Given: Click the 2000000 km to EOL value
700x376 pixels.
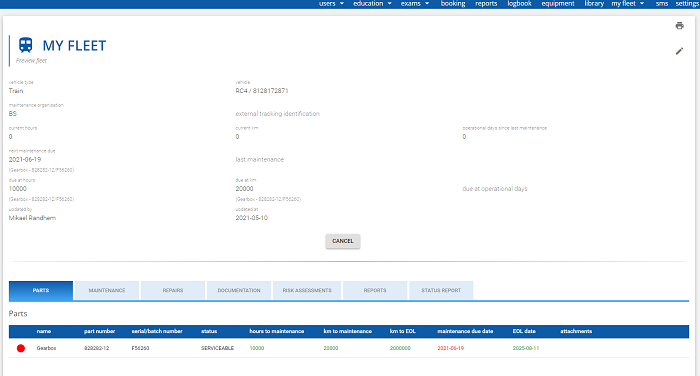Looking at the screenshot, I should pyautogui.click(x=400, y=348).
